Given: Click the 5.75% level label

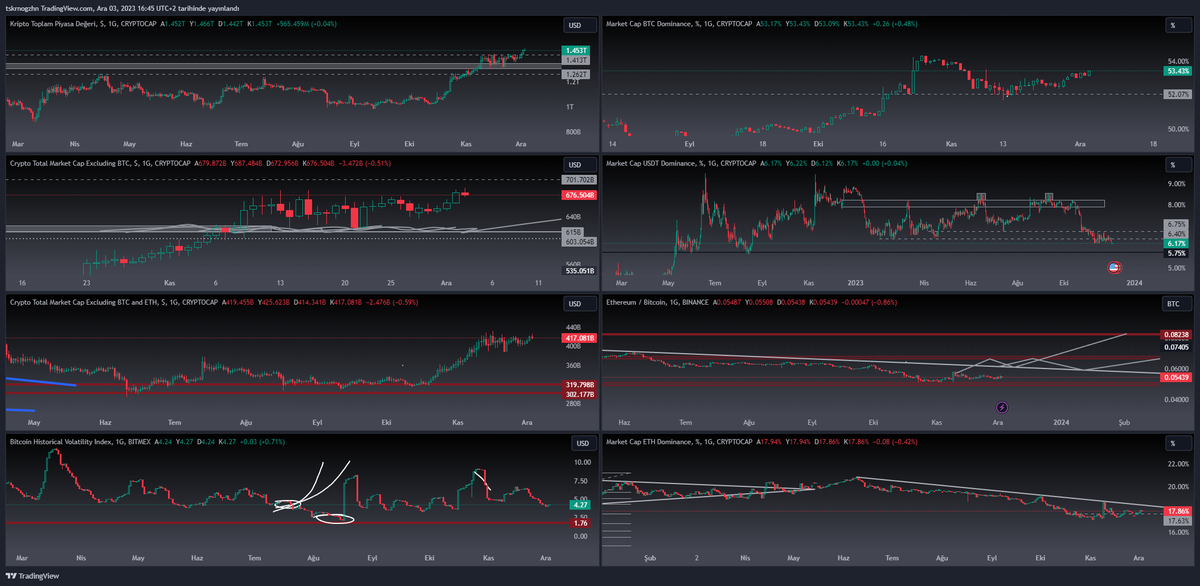Looking at the screenshot, I should click(1175, 253).
